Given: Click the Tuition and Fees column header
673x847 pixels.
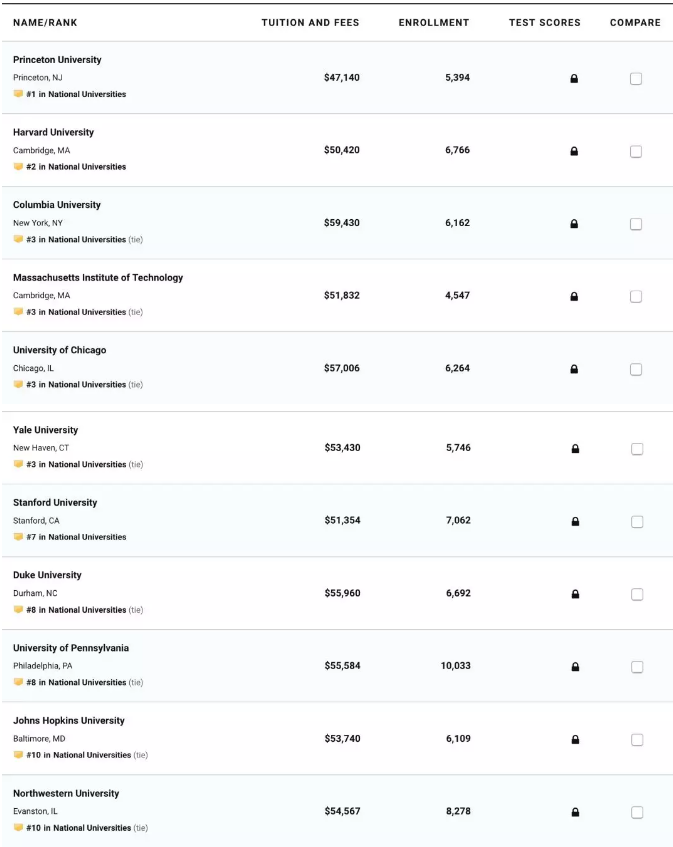Looking at the screenshot, I should click(x=310, y=23).
